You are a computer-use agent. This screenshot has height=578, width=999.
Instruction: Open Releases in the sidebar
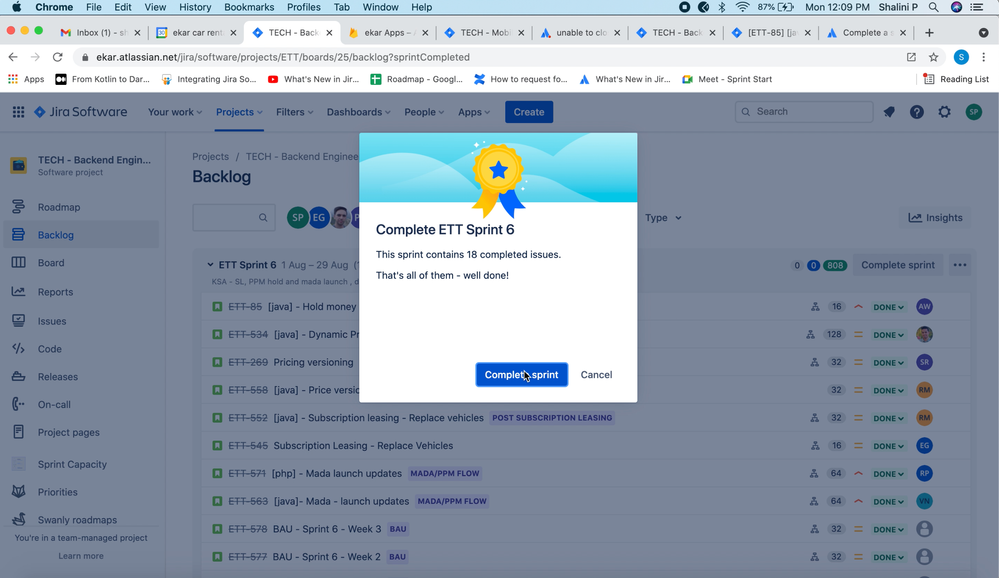click(57, 377)
